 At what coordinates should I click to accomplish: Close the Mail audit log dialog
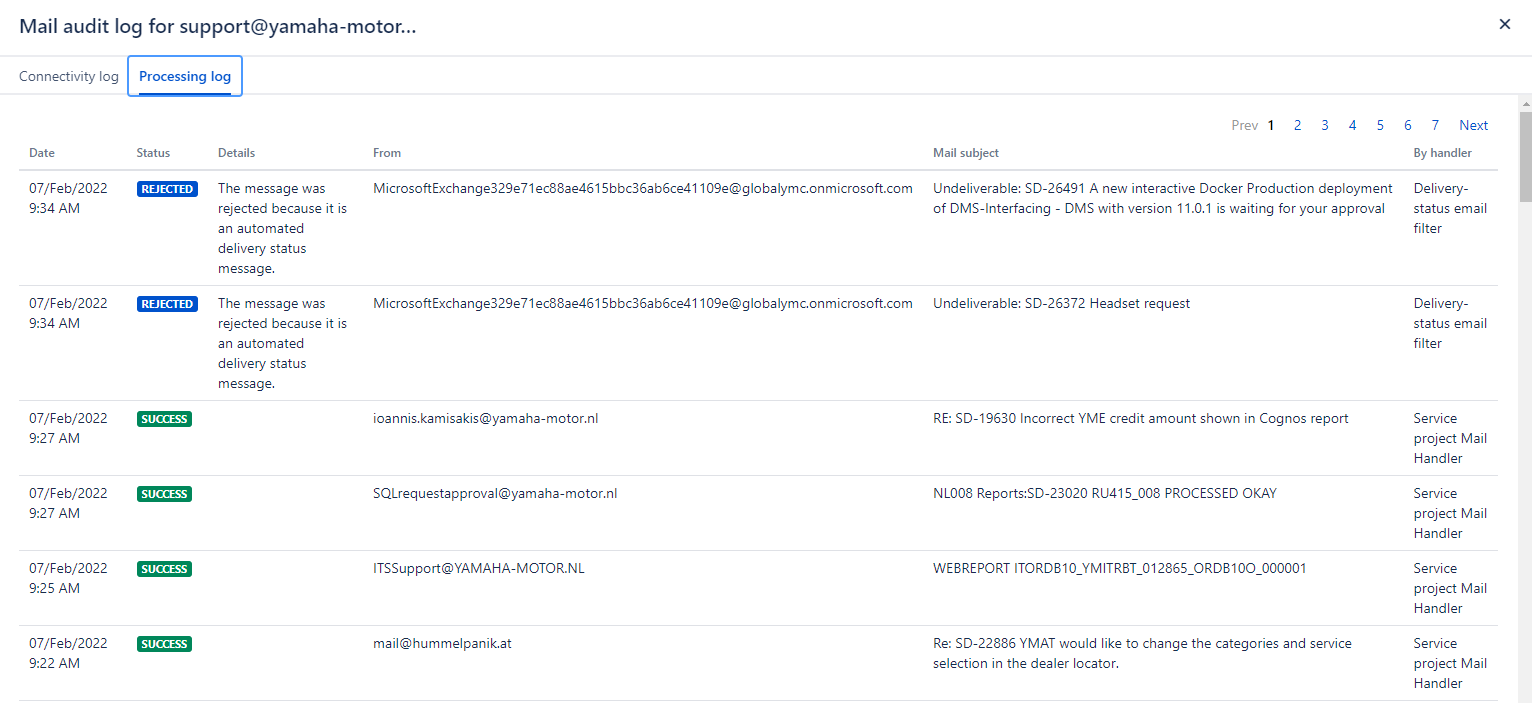pyautogui.click(x=1504, y=24)
